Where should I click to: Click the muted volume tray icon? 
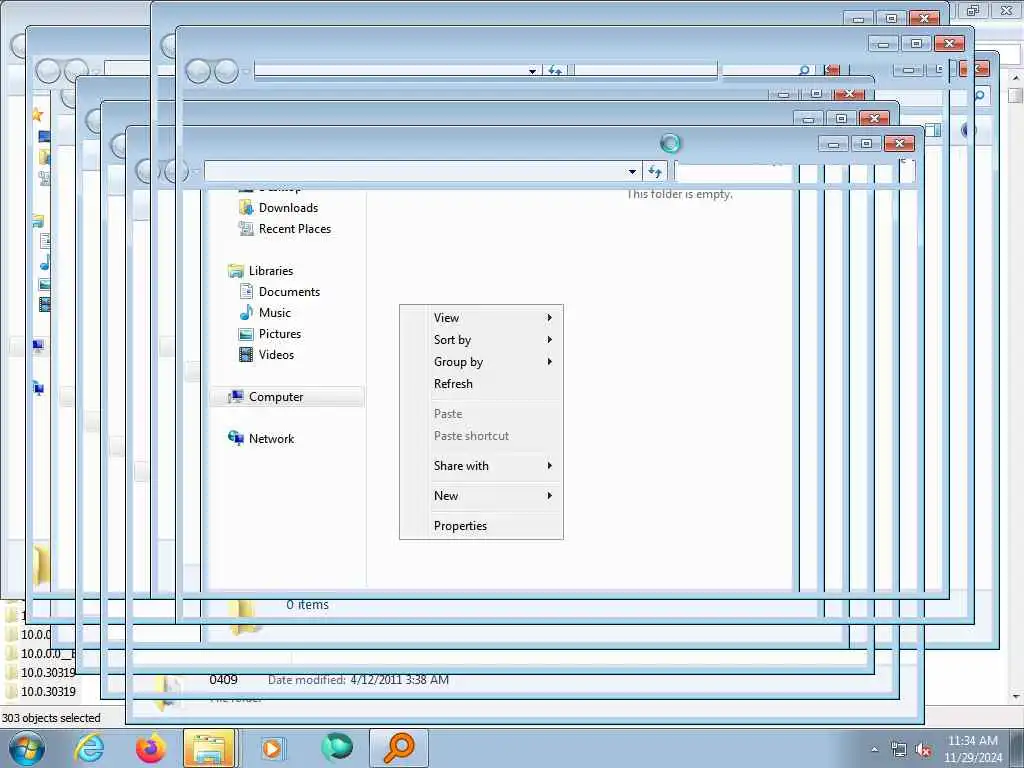tap(923, 750)
